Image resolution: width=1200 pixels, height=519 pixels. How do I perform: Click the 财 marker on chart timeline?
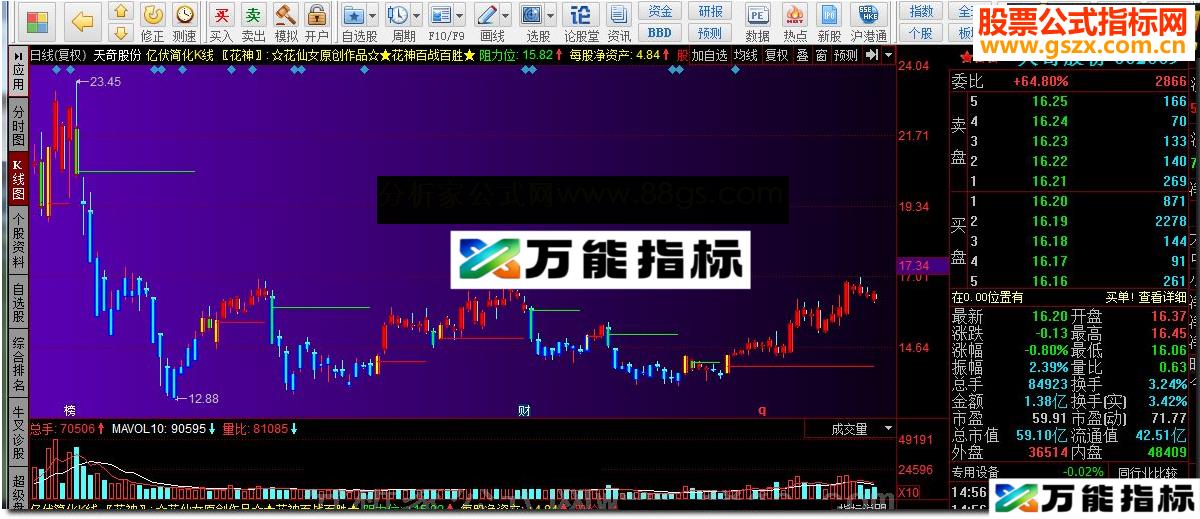click(x=524, y=411)
